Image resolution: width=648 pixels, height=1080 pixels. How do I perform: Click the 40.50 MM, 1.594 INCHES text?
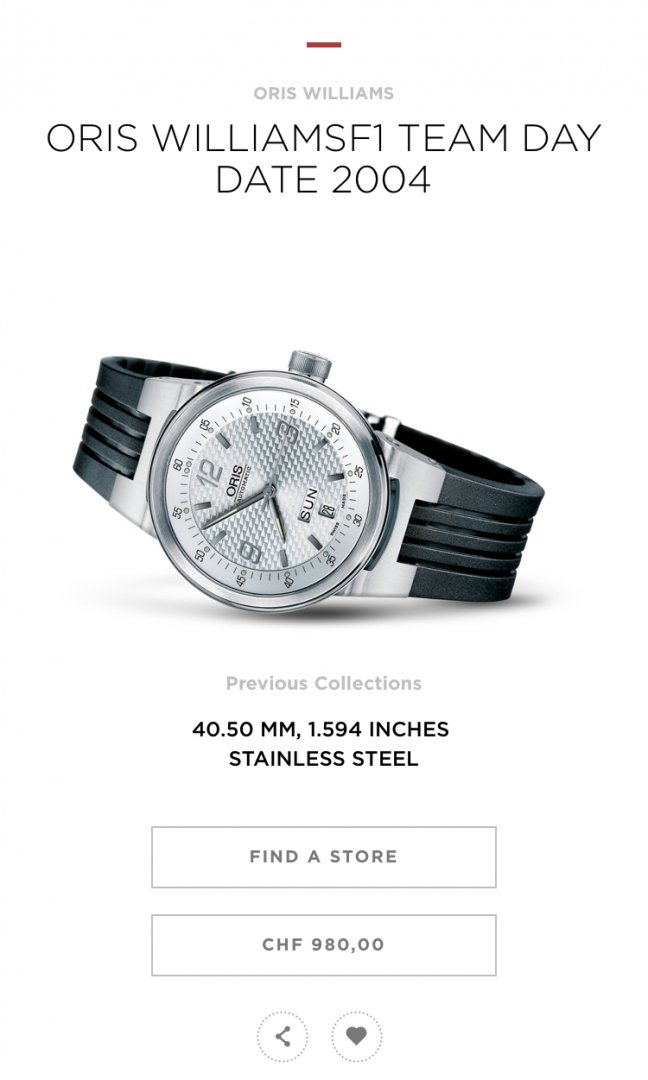coord(321,729)
